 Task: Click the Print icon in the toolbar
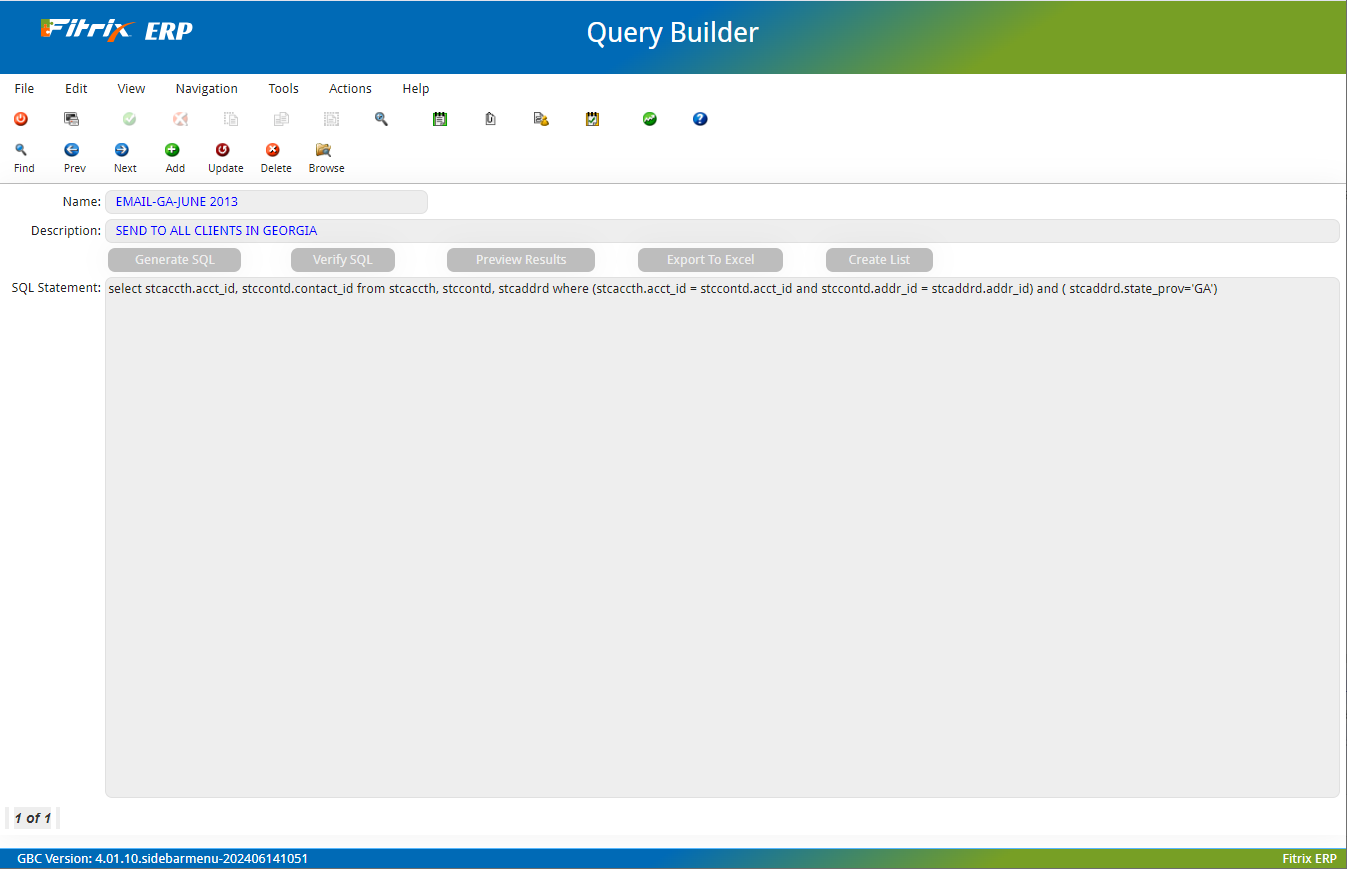click(71, 119)
